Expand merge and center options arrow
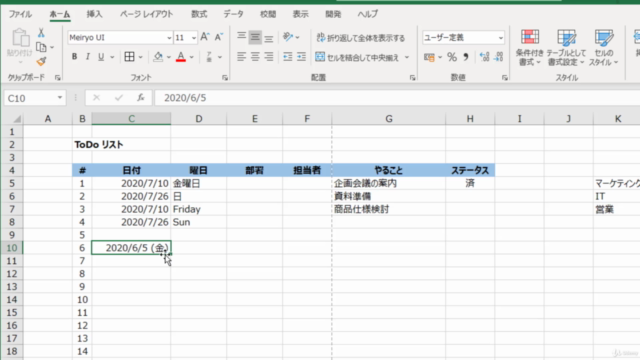The image size is (640, 360). tap(407, 57)
